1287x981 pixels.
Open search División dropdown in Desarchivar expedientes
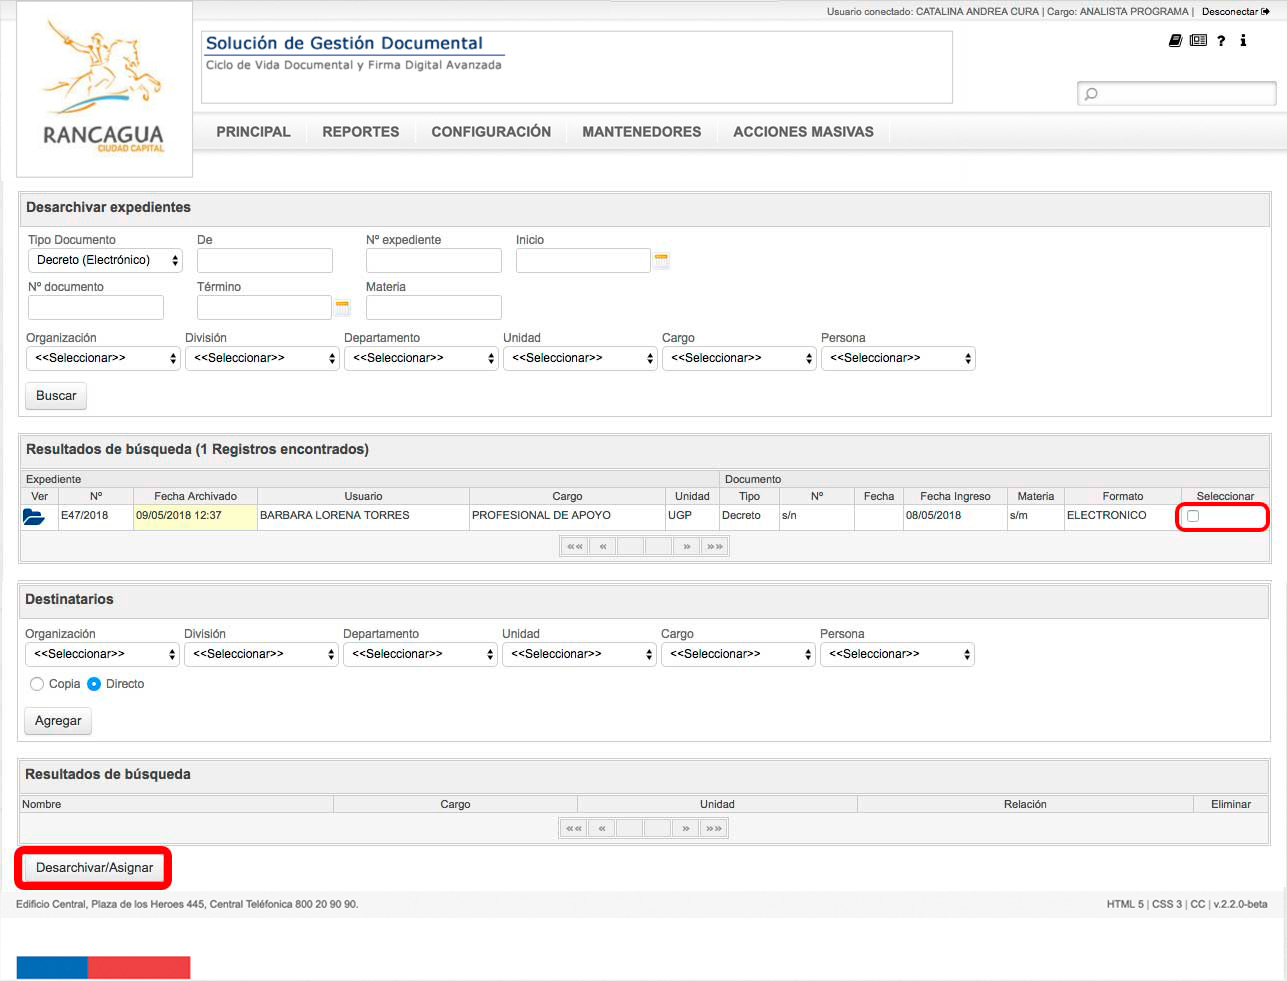[262, 358]
